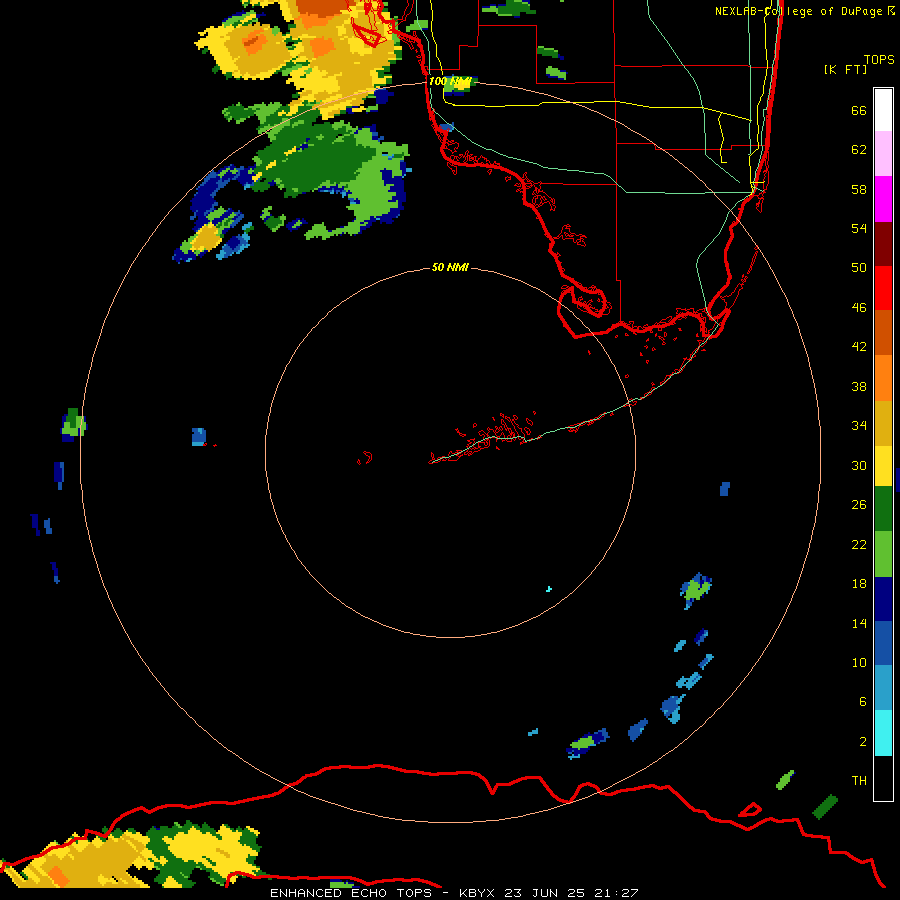Click the light pink legend swatch
Viewport: 900px width, 900px height.
tap(883, 154)
